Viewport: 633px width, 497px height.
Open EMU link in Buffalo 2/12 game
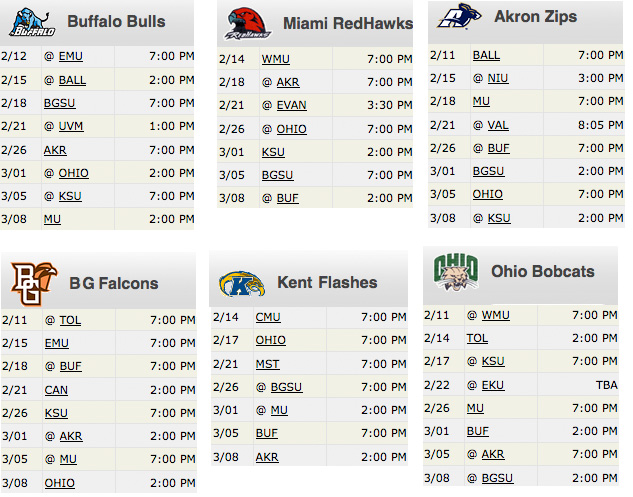(71, 56)
